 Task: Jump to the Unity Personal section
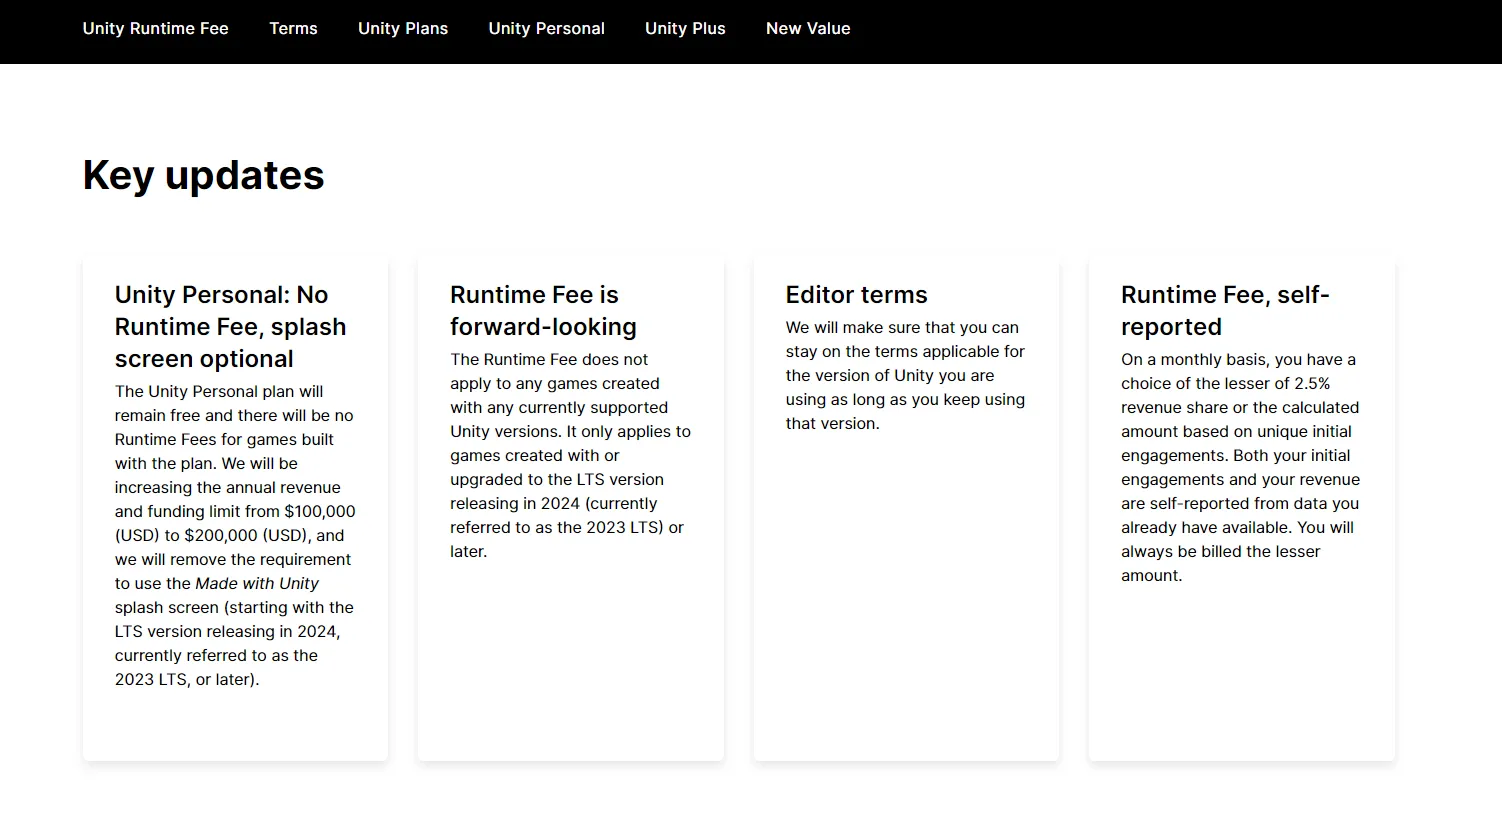pyautogui.click(x=546, y=29)
